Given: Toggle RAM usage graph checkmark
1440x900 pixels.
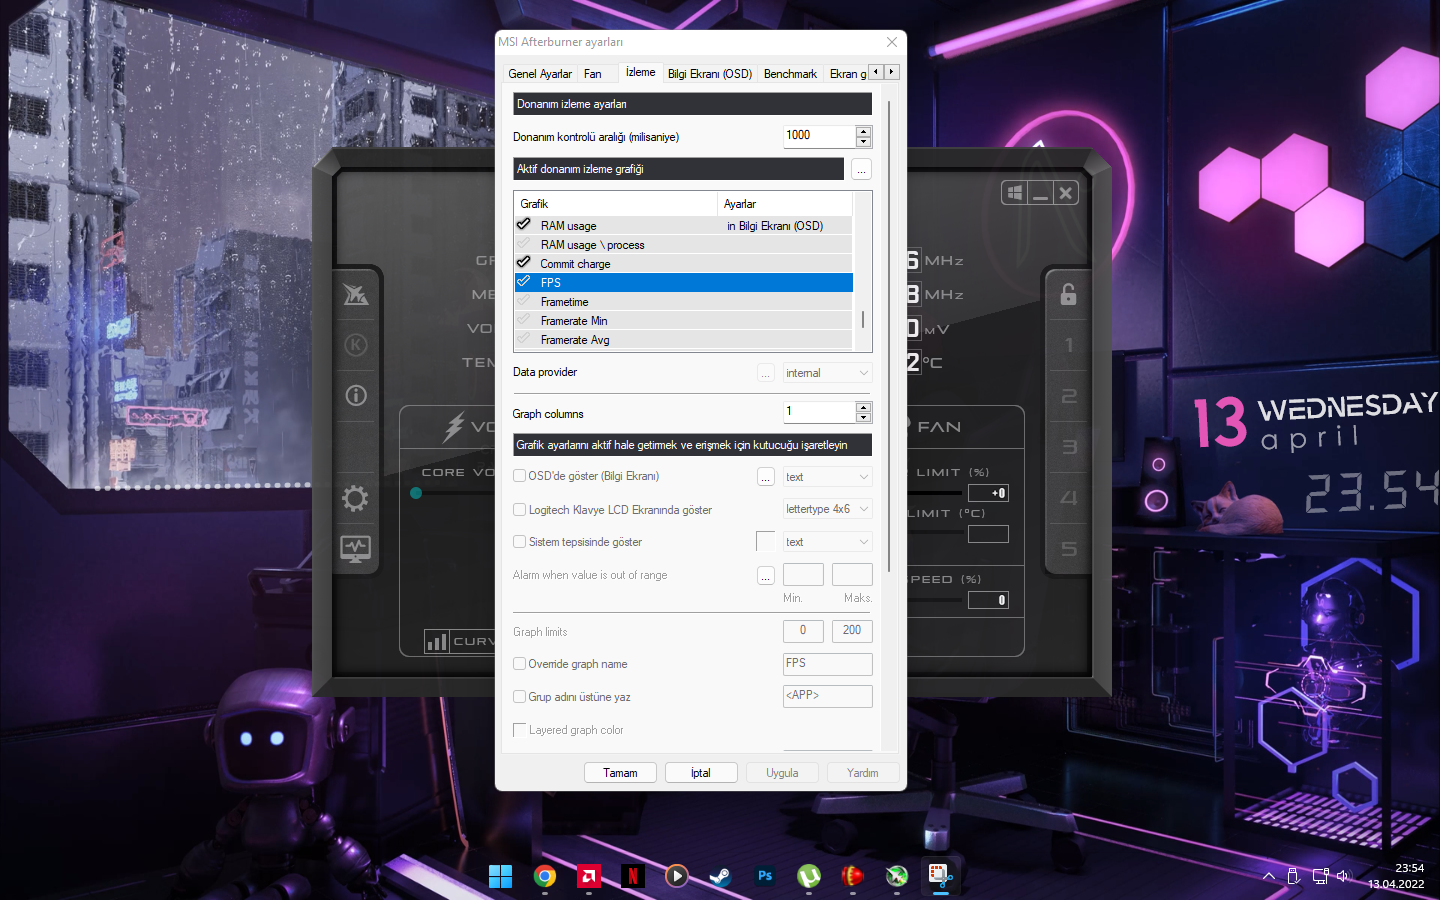Looking at the screenshot, I should coord(524,225).
